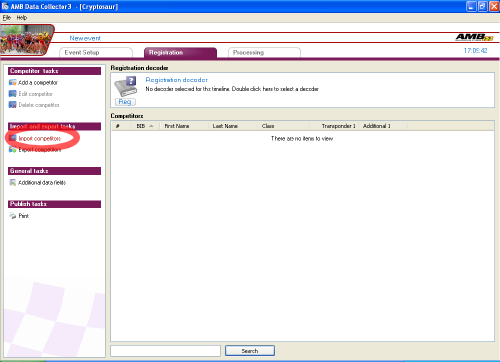
Task: Switch to the Registration tab
Action: (x=180, y=53)
